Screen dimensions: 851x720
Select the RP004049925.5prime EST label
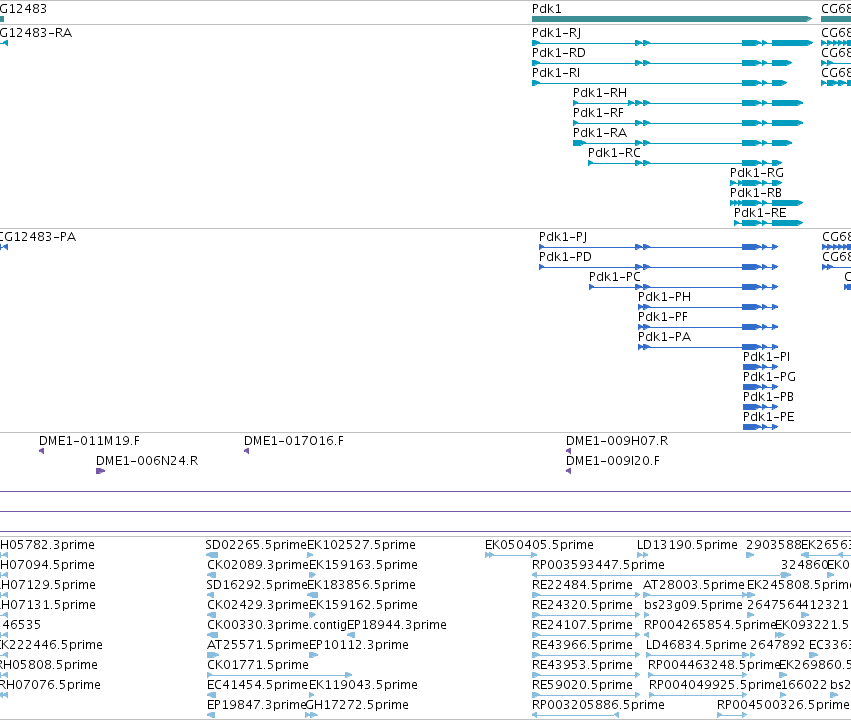715,685
